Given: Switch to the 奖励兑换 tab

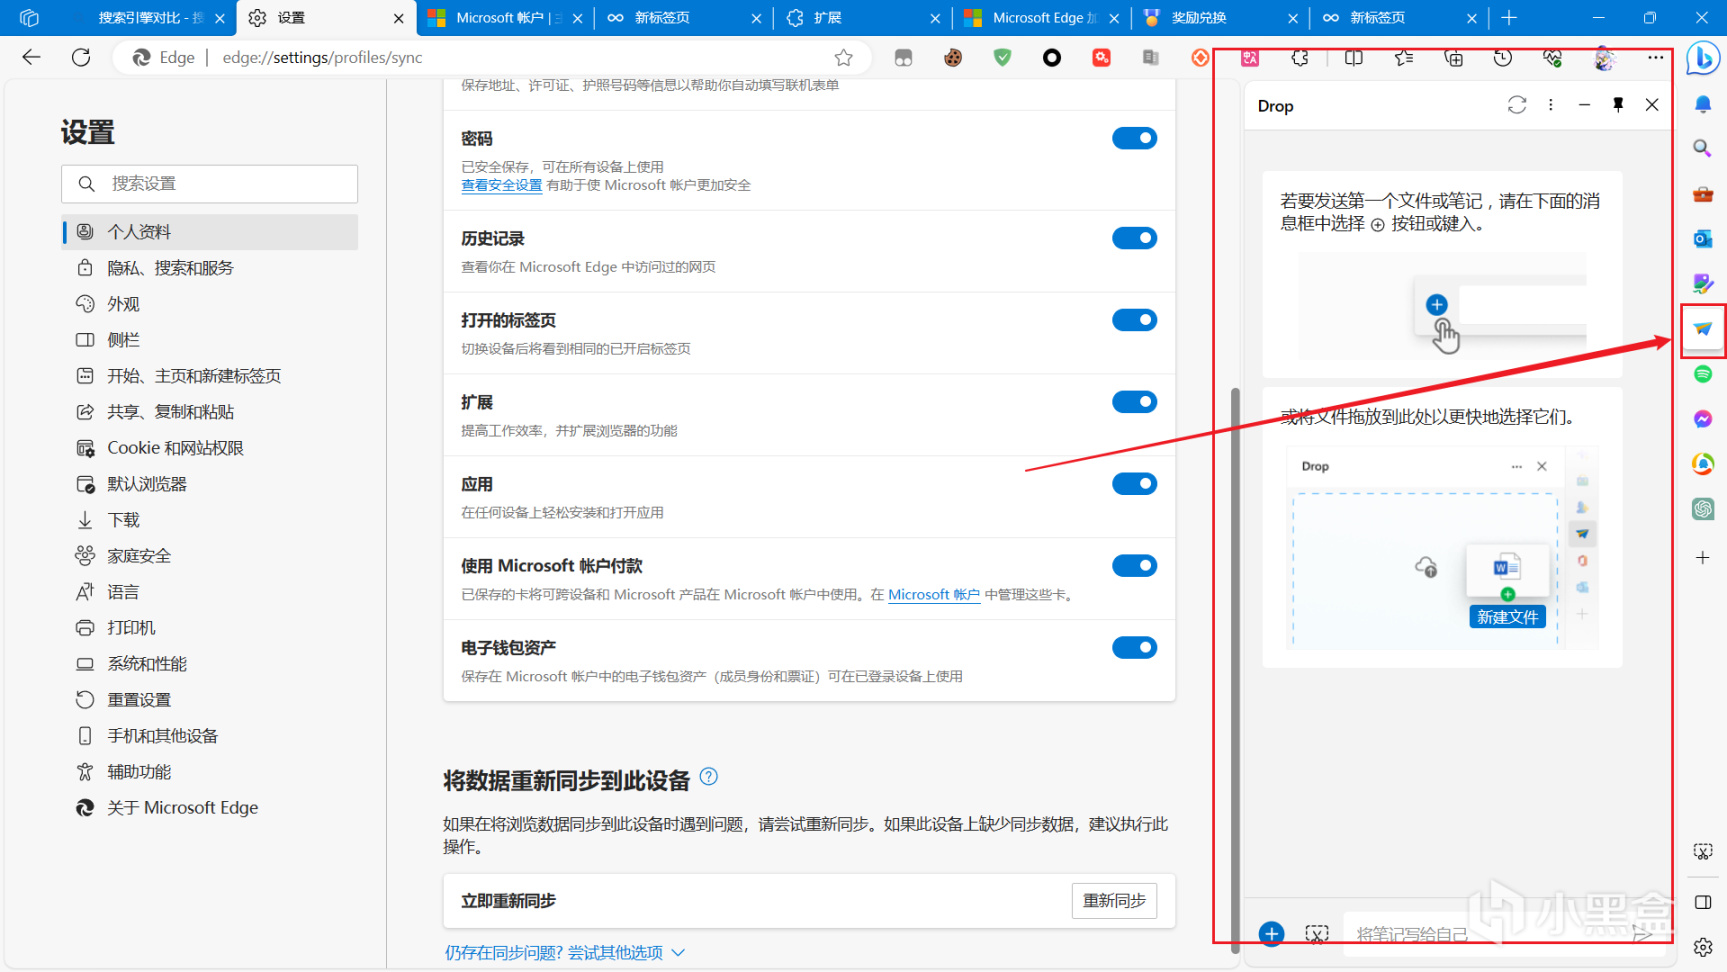Looking at the screenshot, I should tap(1220, 18).
